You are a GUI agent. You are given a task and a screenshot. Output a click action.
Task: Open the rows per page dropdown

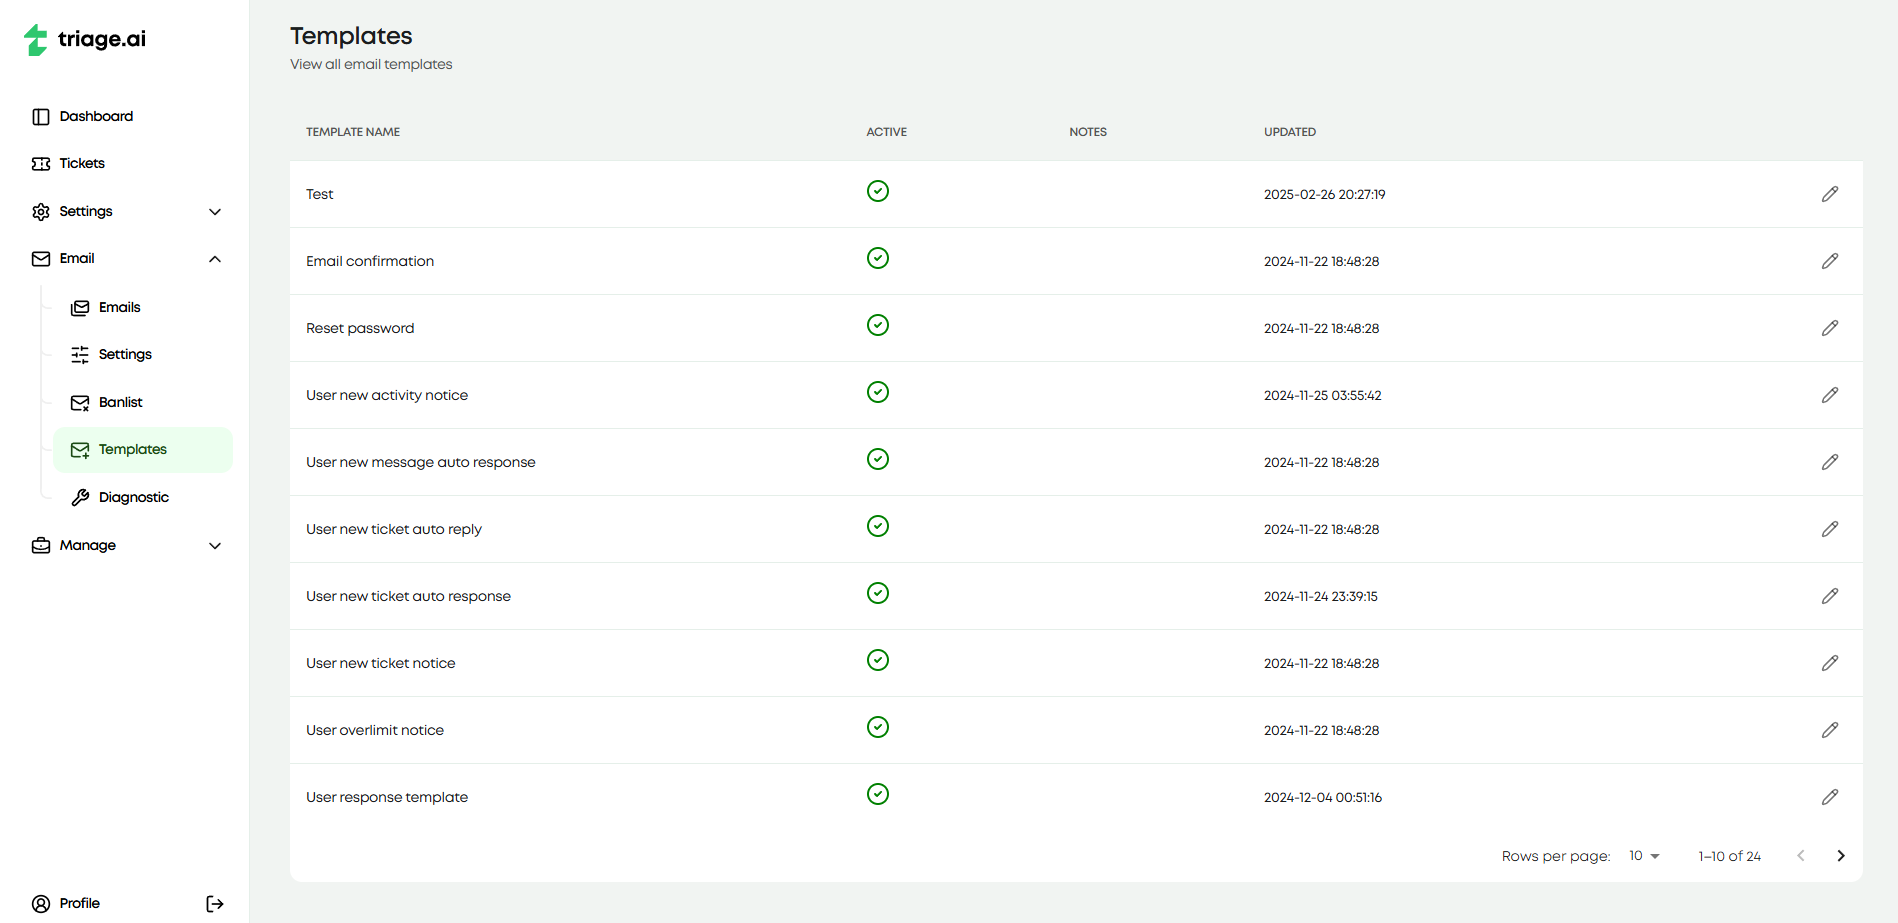[1643, 855]
